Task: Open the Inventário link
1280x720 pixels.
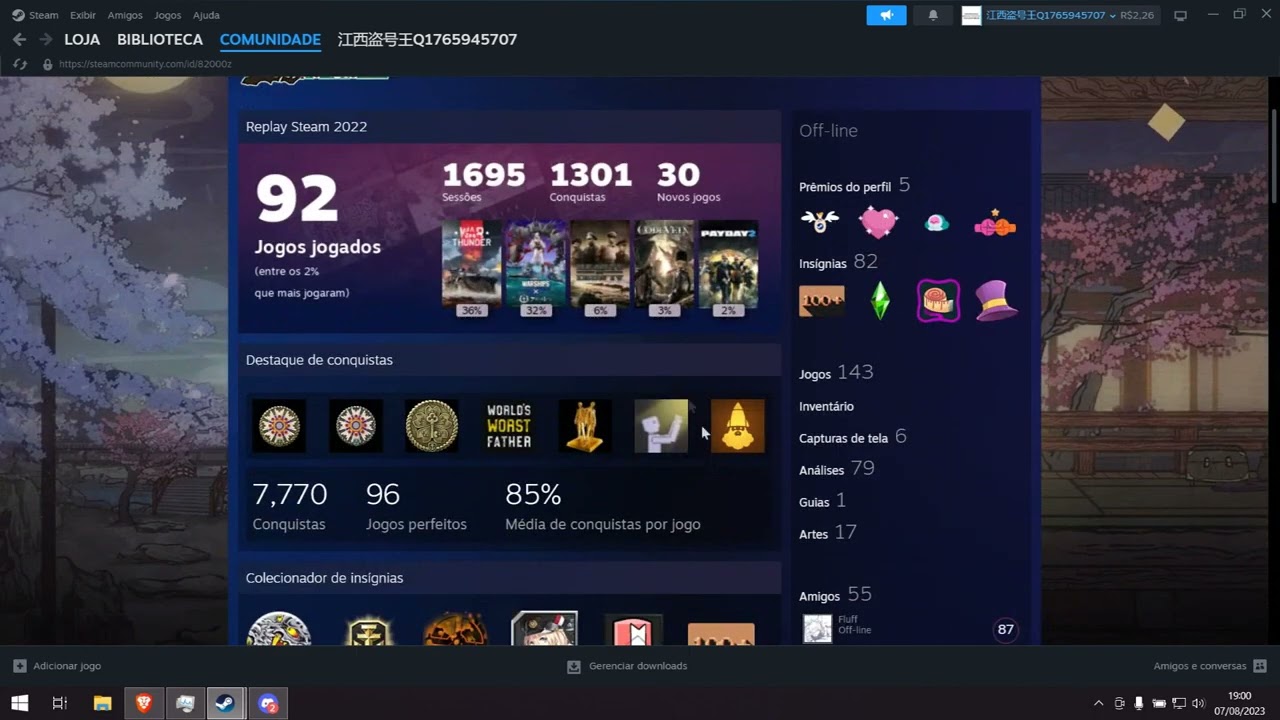Action: [x=826, y=406]
